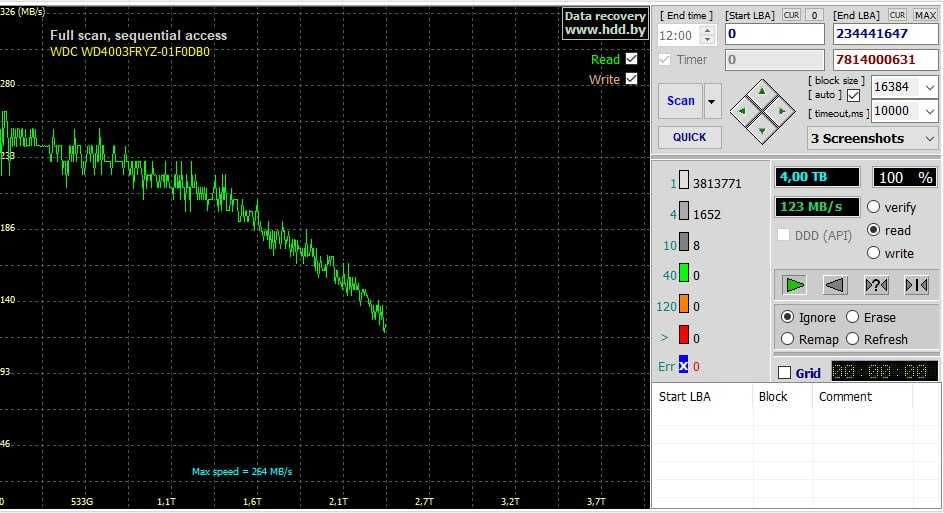
Task: Select the write radio button
Action: [874, 253]
